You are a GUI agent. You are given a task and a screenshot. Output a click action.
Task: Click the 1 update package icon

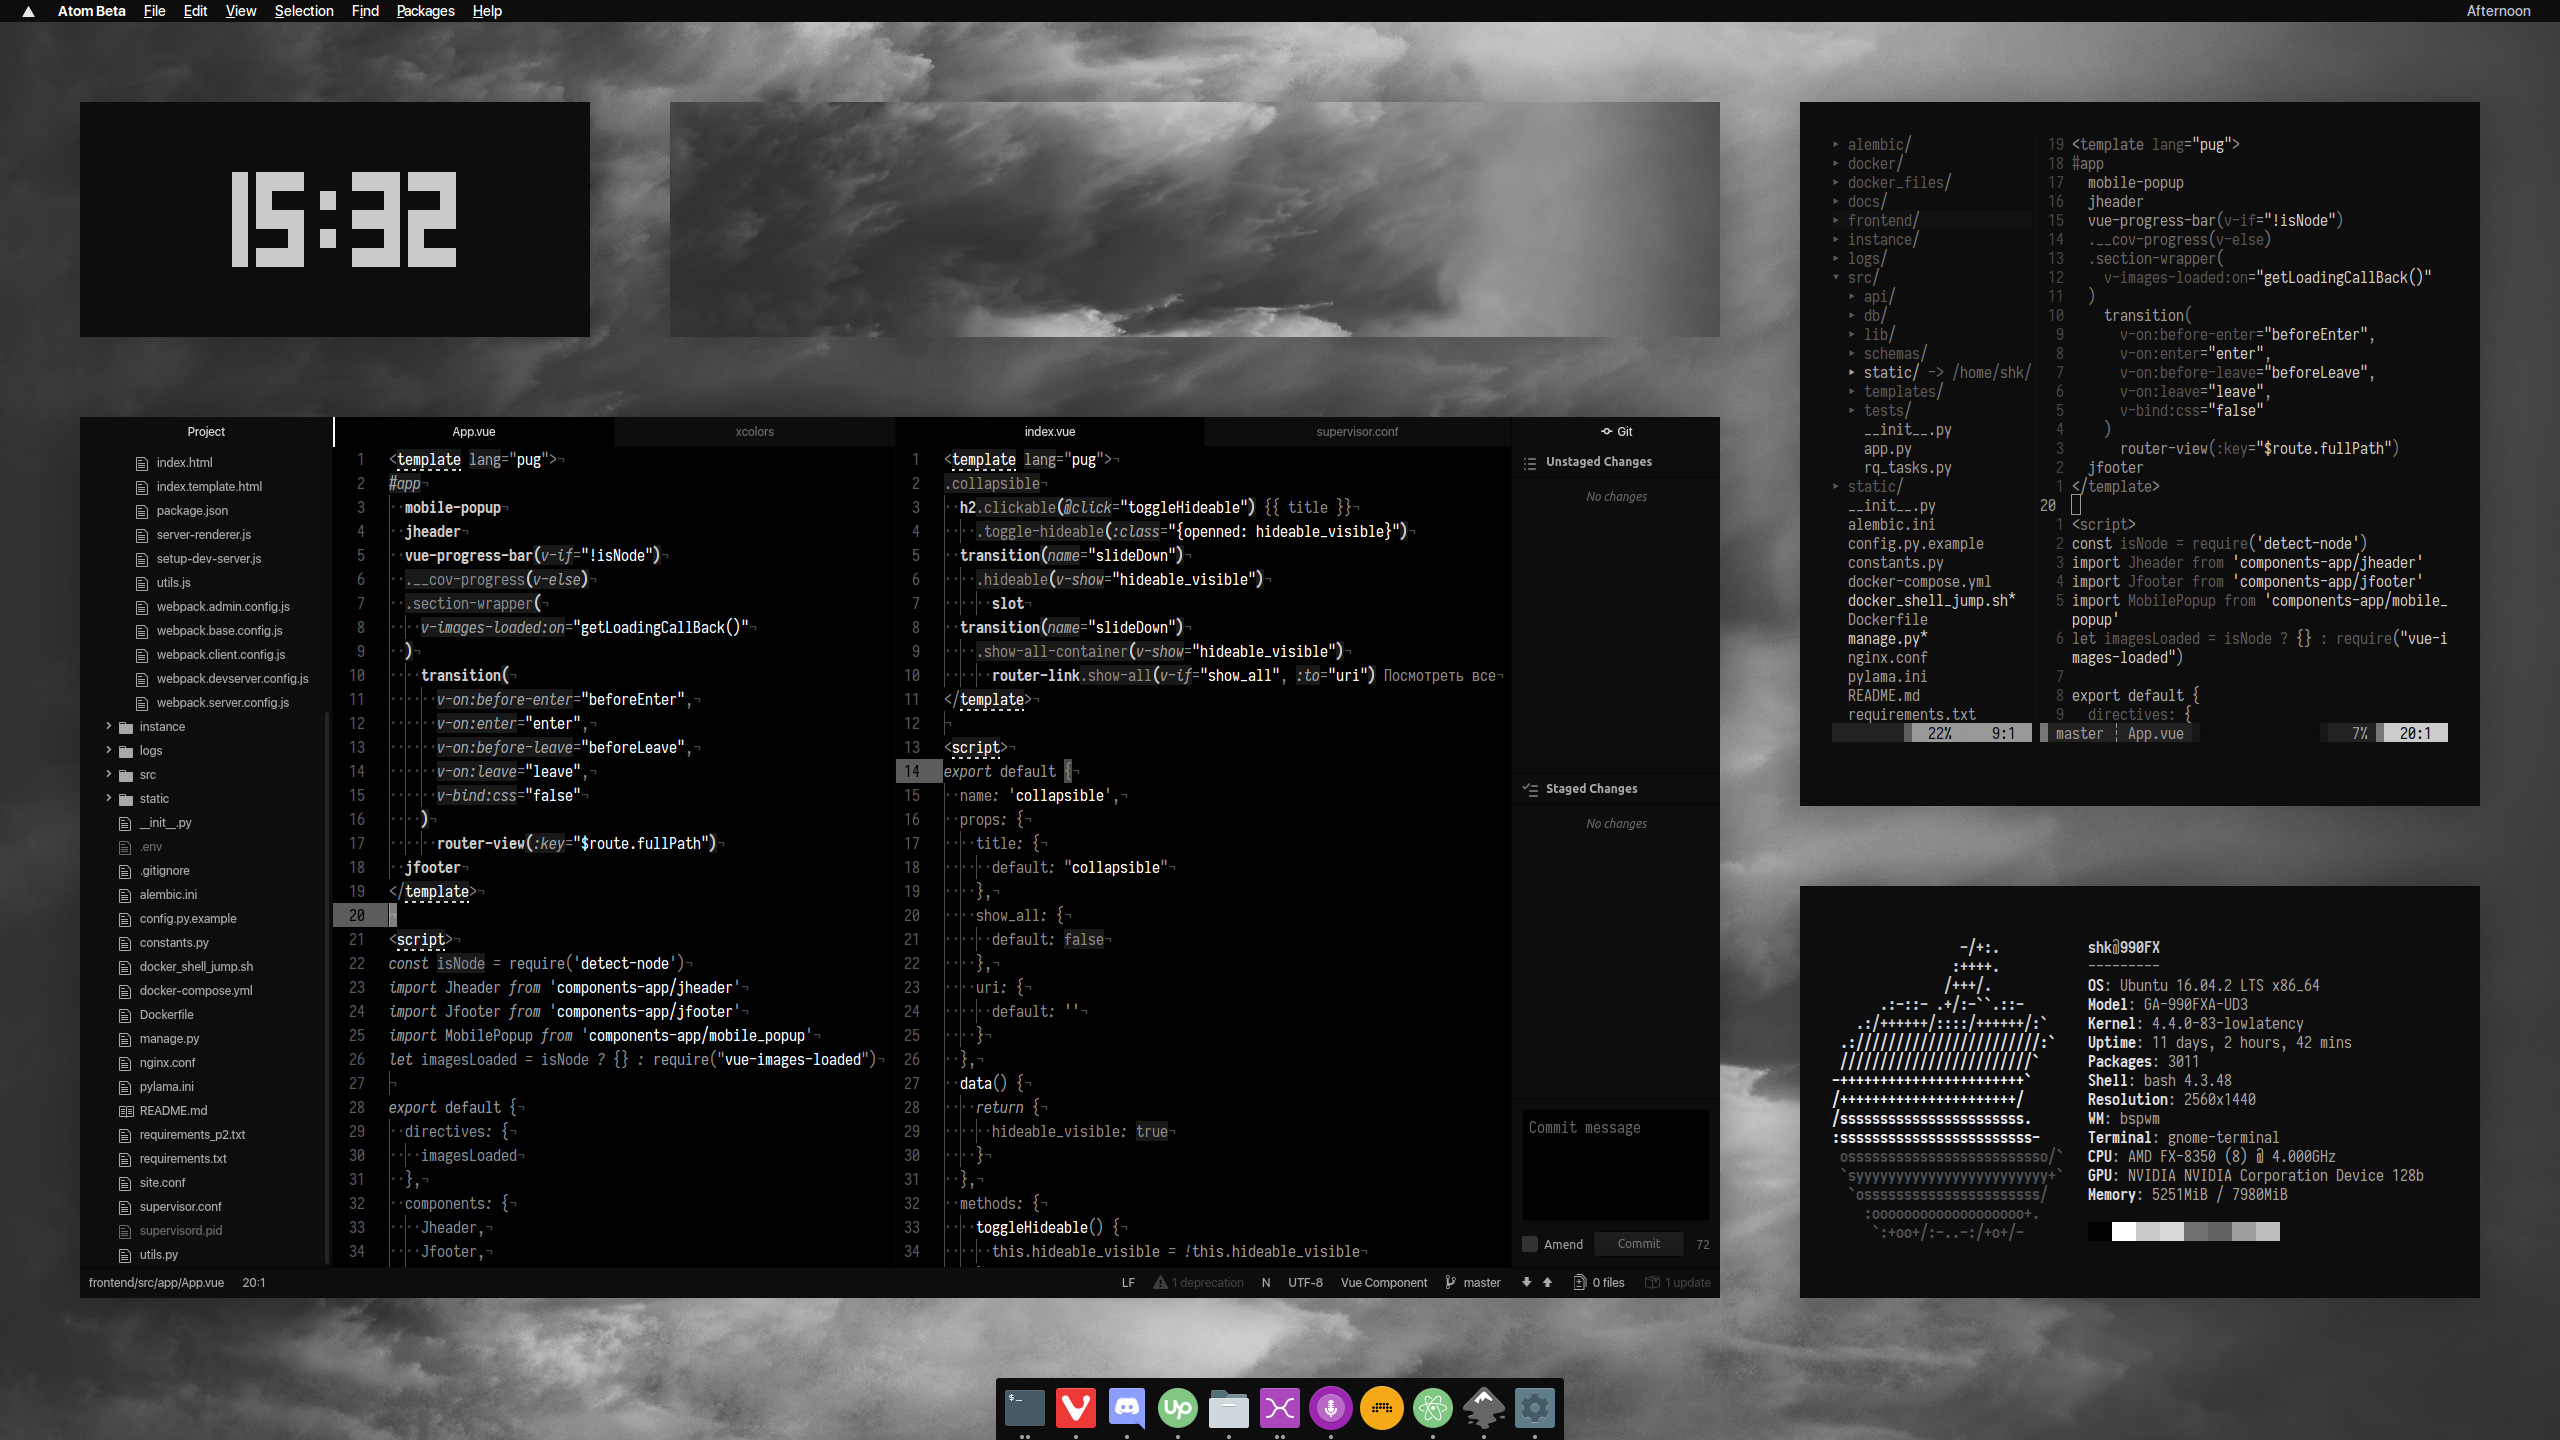1652,1282
